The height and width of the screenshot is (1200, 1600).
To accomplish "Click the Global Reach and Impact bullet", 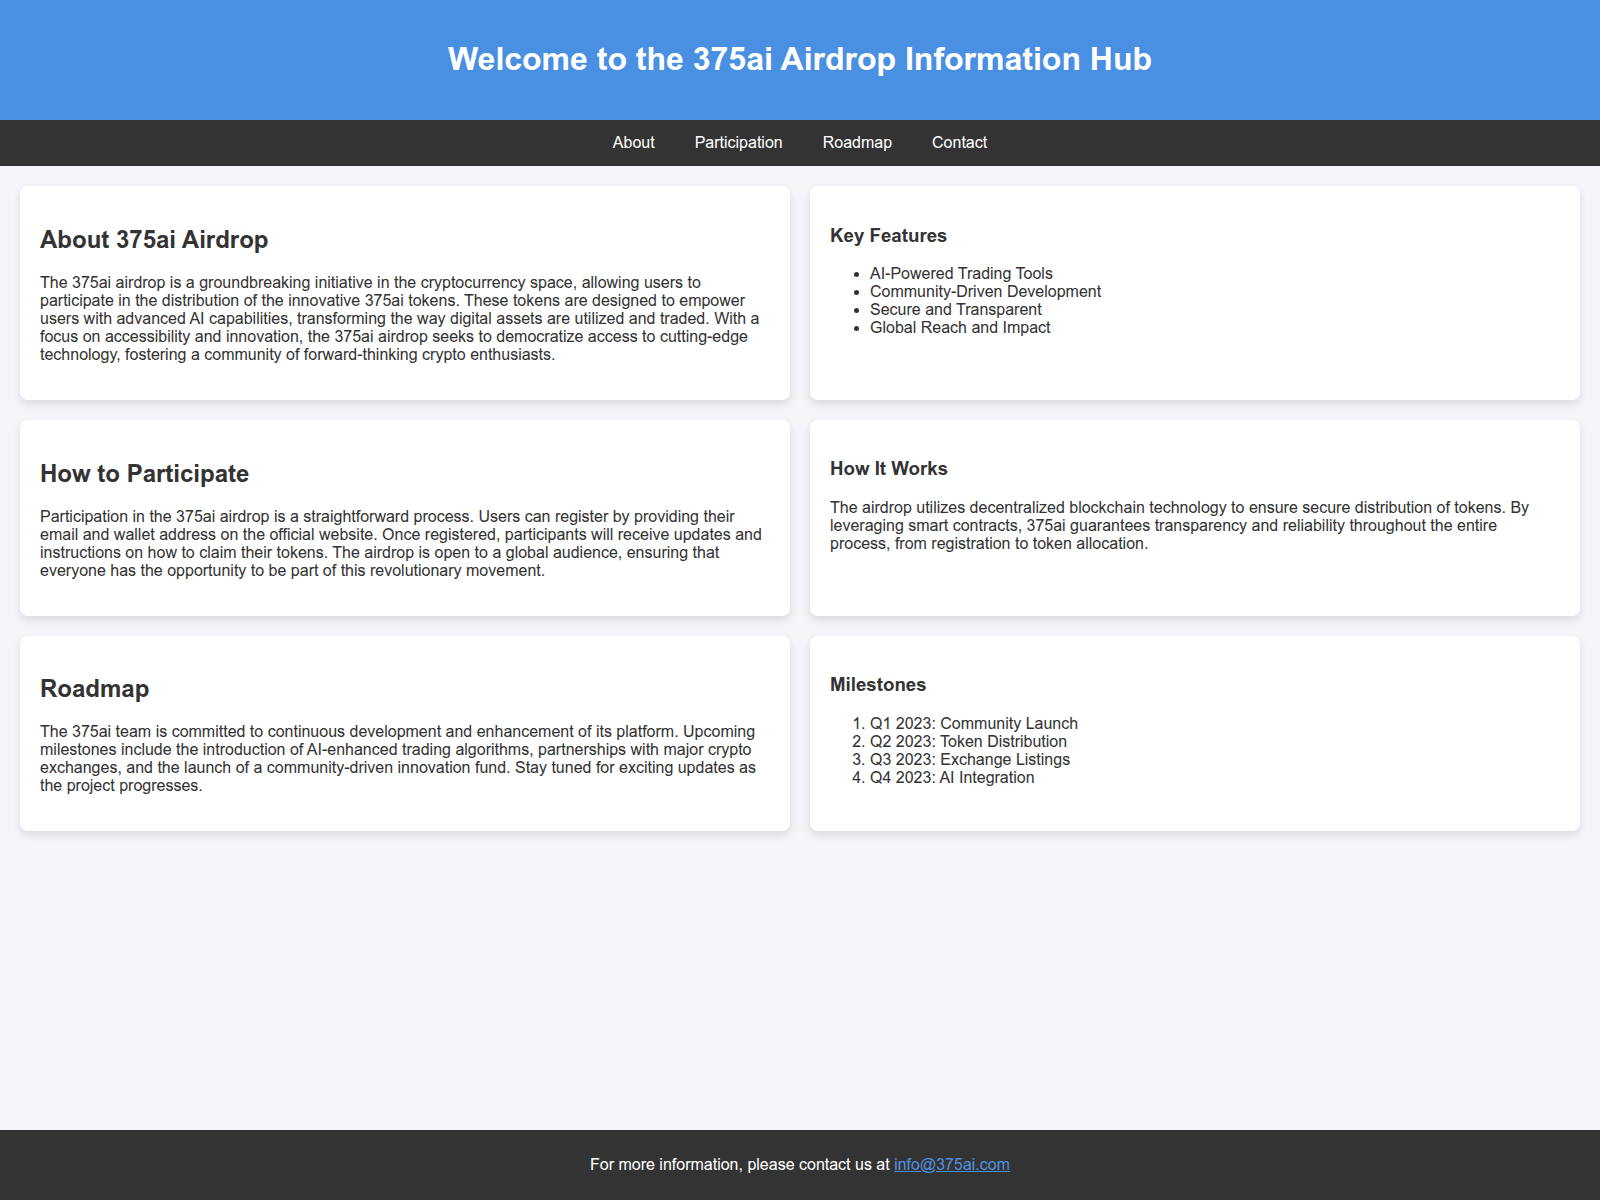I will pyautogui.click(x=960, y=327).
